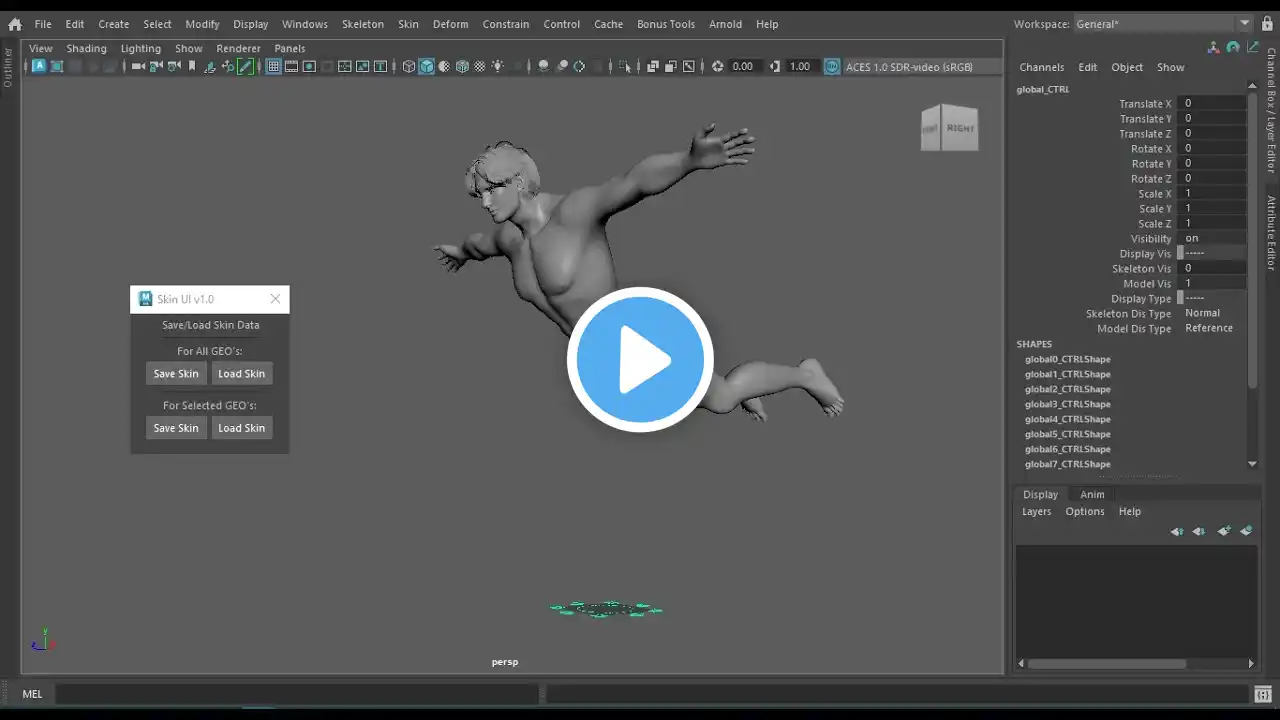Click the 2D Pan/Zoom icon
The width and height of the screenshot is (1280, 720).
(x=227, y=67)
